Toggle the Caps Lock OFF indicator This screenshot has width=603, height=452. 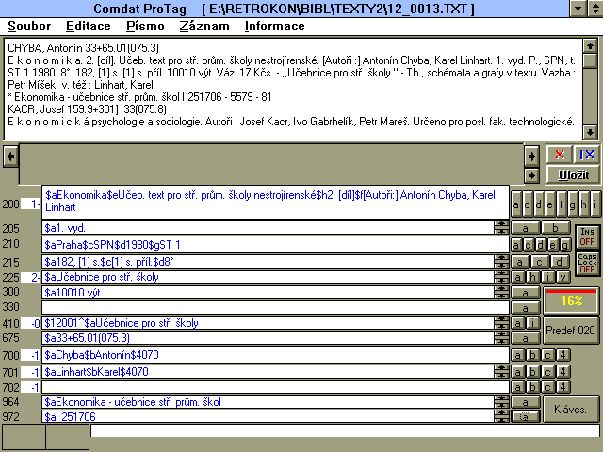(x=586, y=264)
